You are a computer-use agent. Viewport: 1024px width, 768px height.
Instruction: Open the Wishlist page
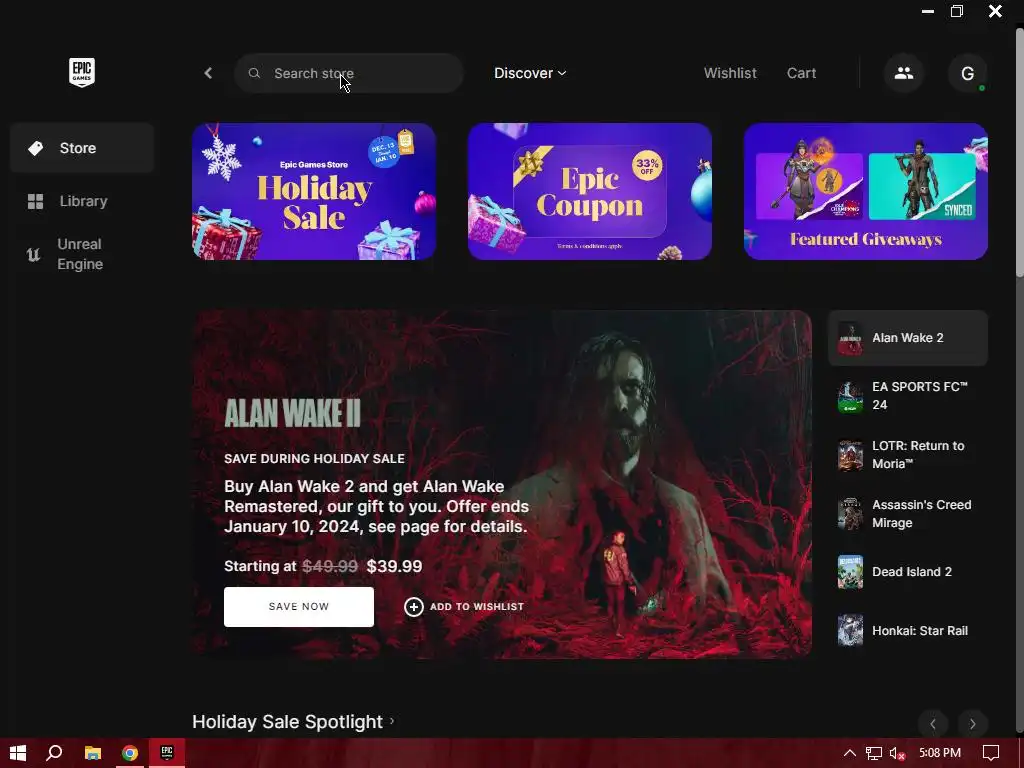(730, 73)
